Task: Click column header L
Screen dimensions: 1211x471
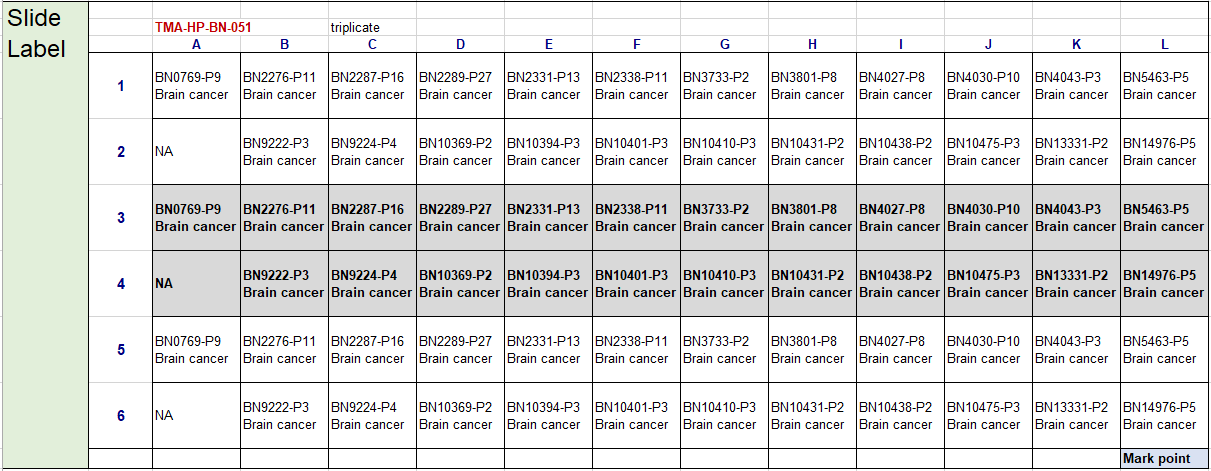Action: click(1164, 44)
